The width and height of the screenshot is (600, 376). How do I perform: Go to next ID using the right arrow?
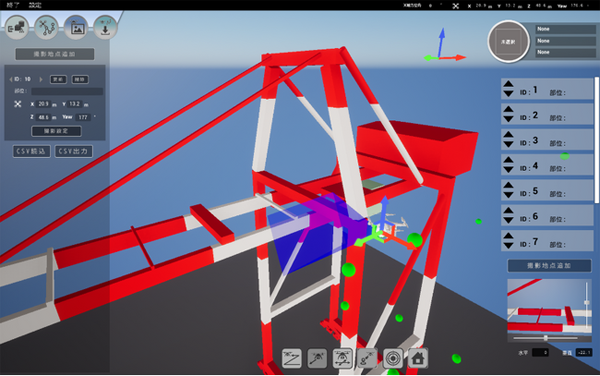point(41,80)
